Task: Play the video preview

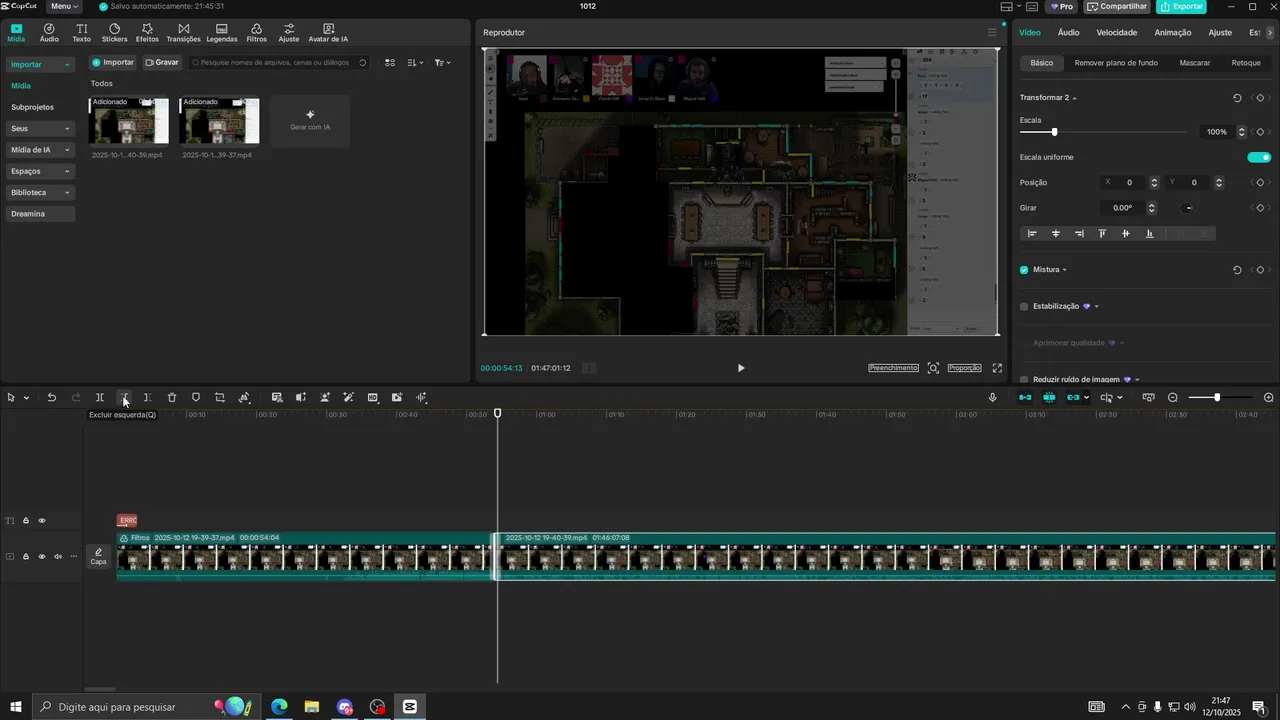Action: point(741,368)
